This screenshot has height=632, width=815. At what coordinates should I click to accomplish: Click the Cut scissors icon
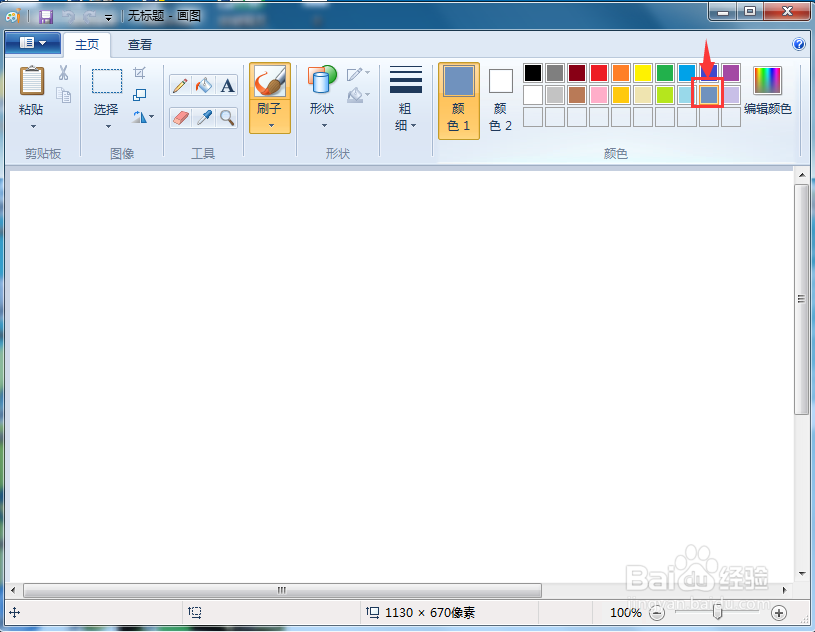click(63, 72)
